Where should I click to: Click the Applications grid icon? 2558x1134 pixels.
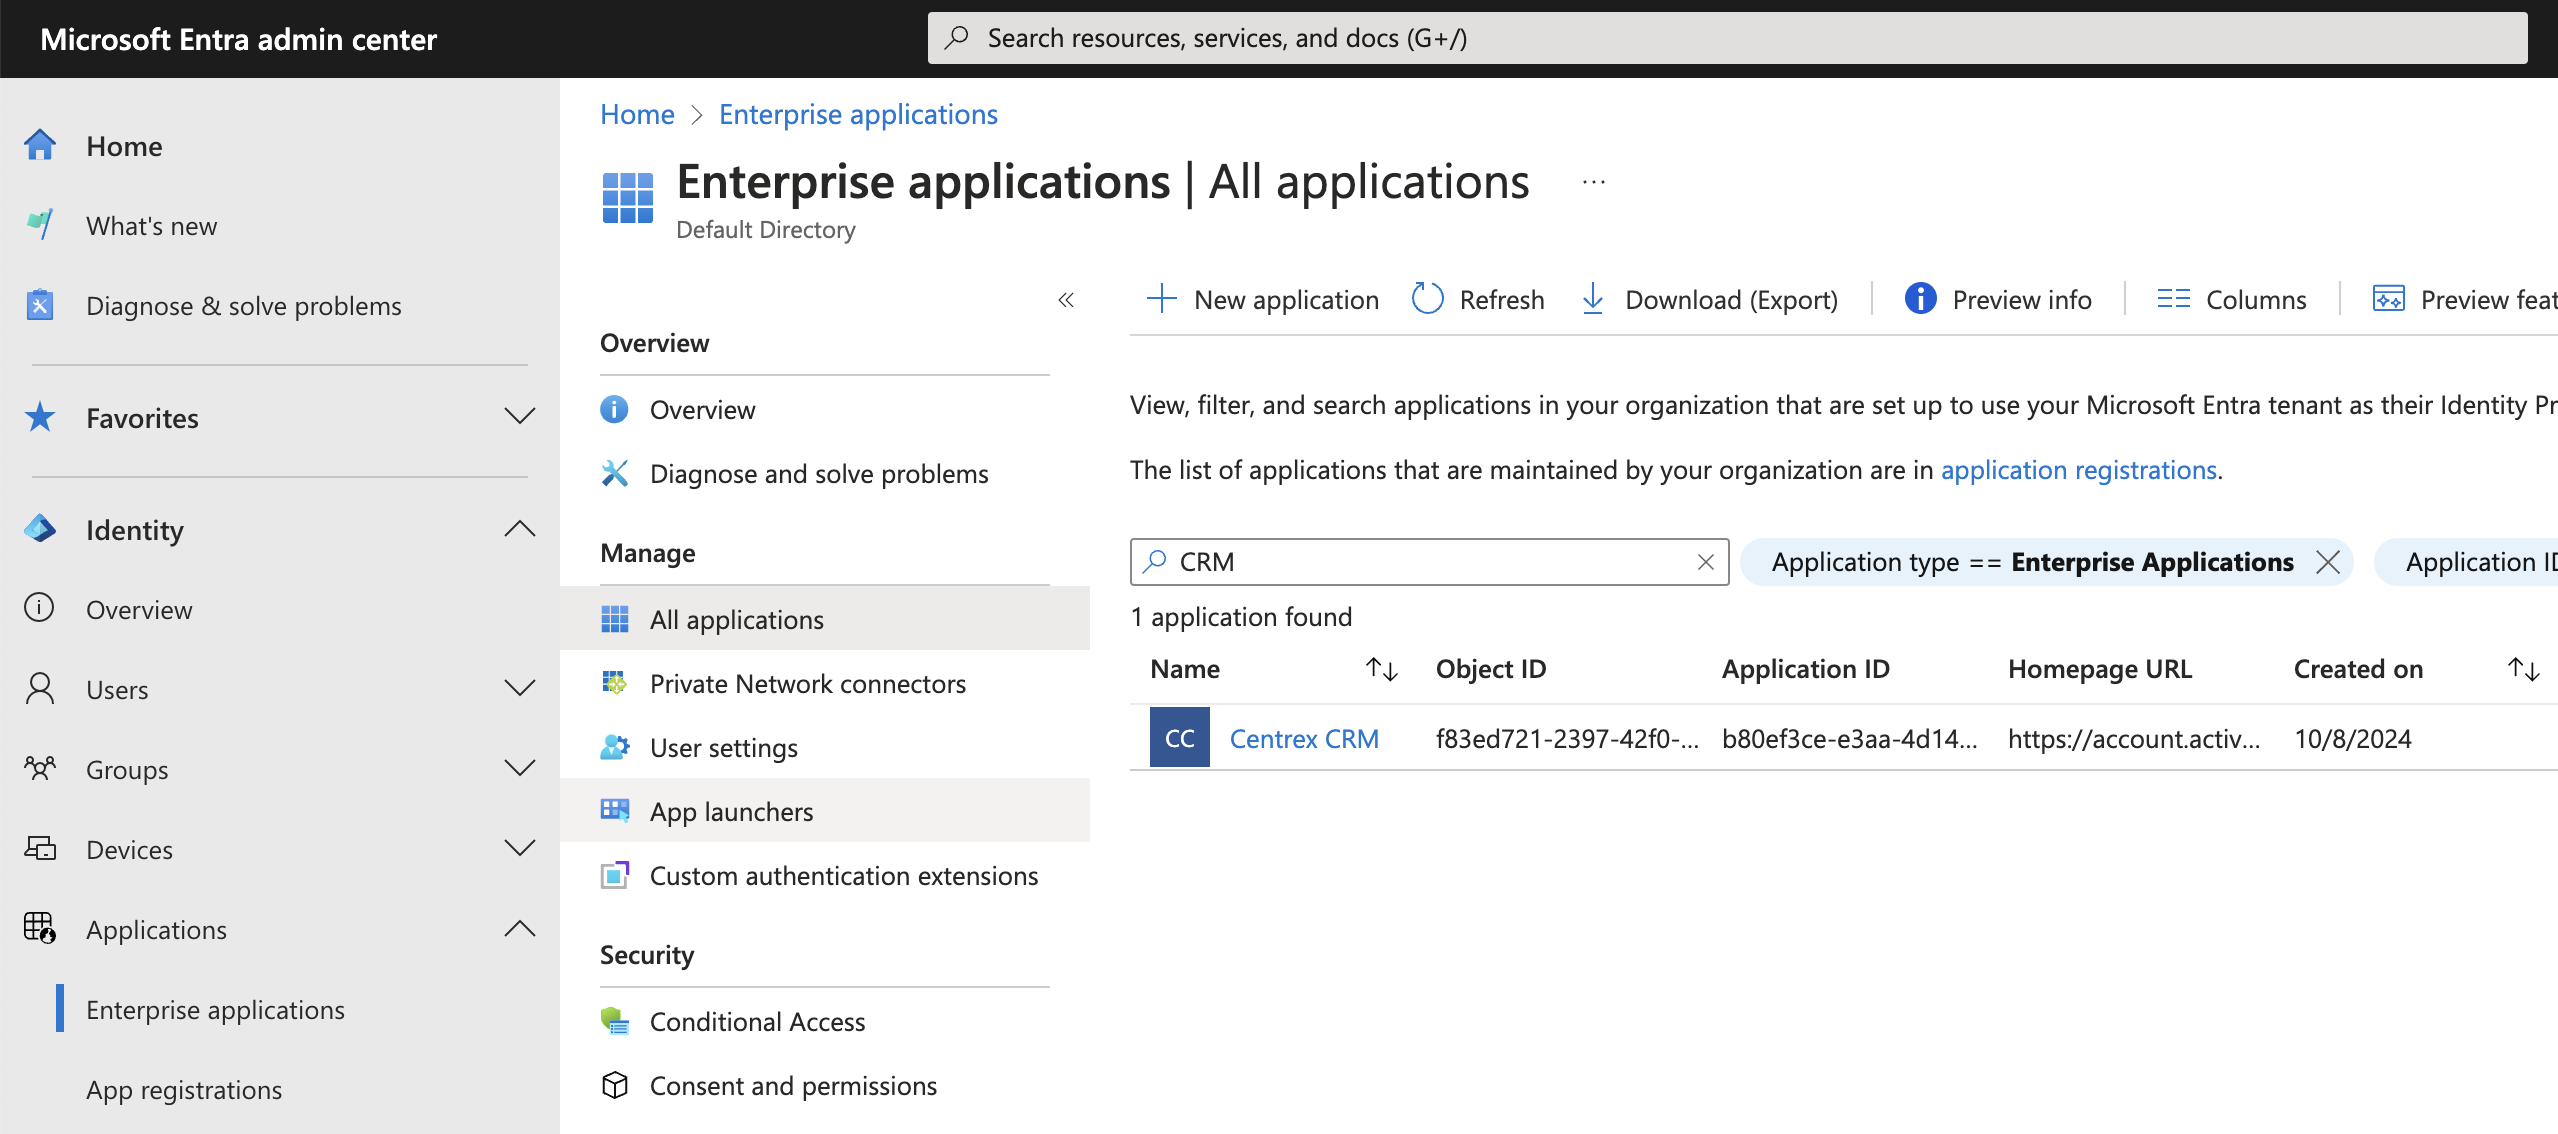click(x=40, y=929)
